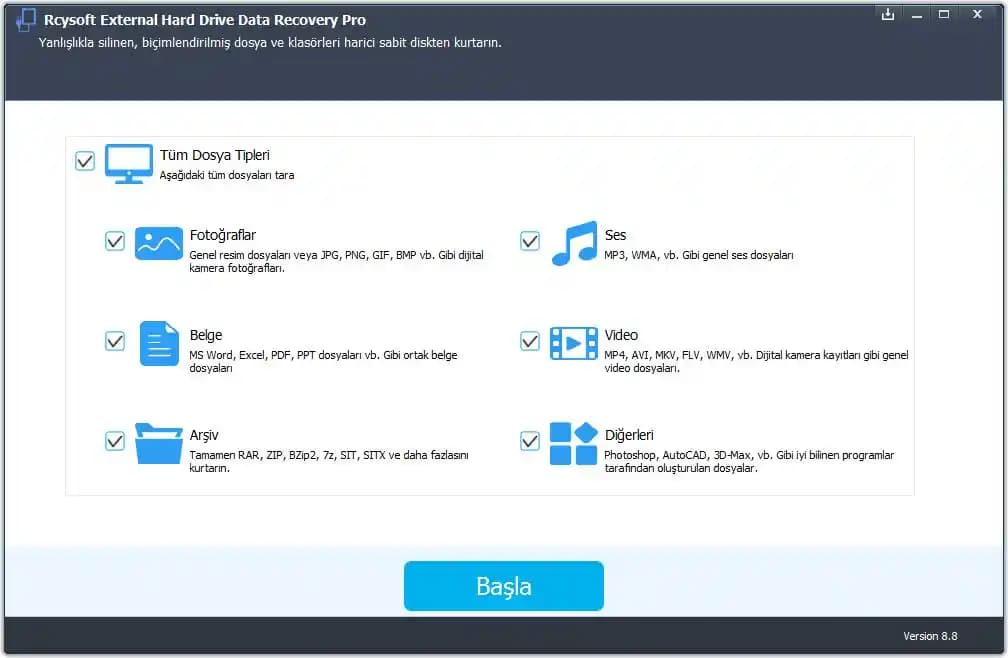Select the Fotoğraflar picture icon
This screenshot has height=658, width=1008.
[x=159, y=243]
